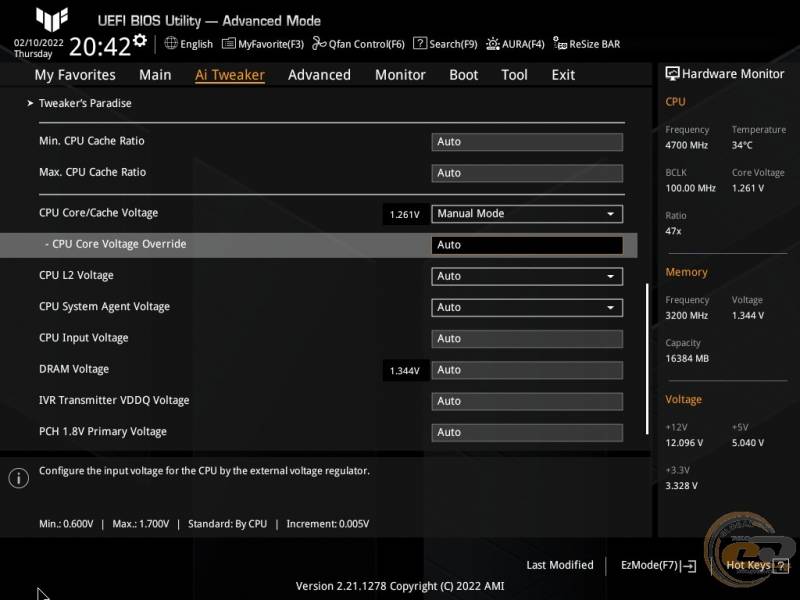Open CPU System Agent Voltage dropdown

point(527,307)
